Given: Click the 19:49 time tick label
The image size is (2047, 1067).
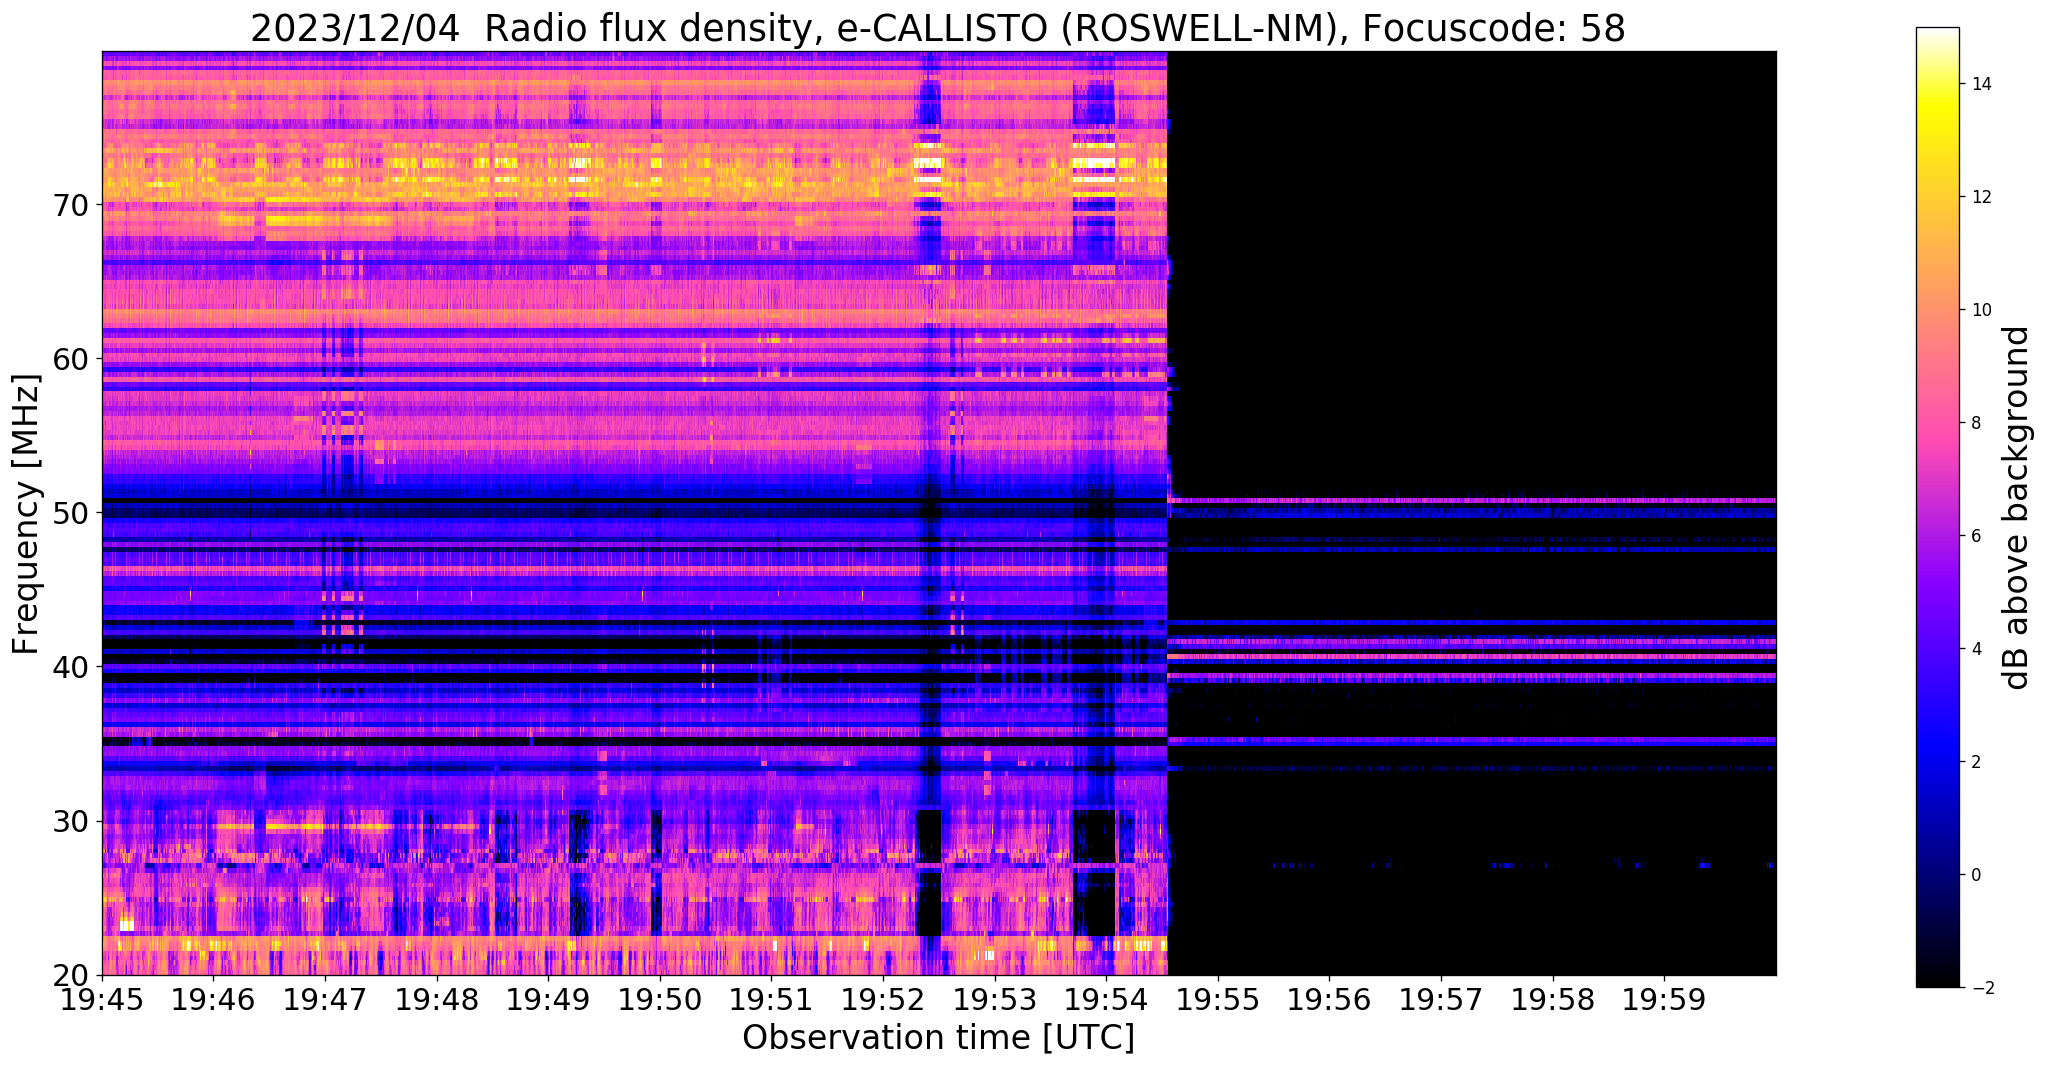Looking at the screenshot, I should 548,999.
